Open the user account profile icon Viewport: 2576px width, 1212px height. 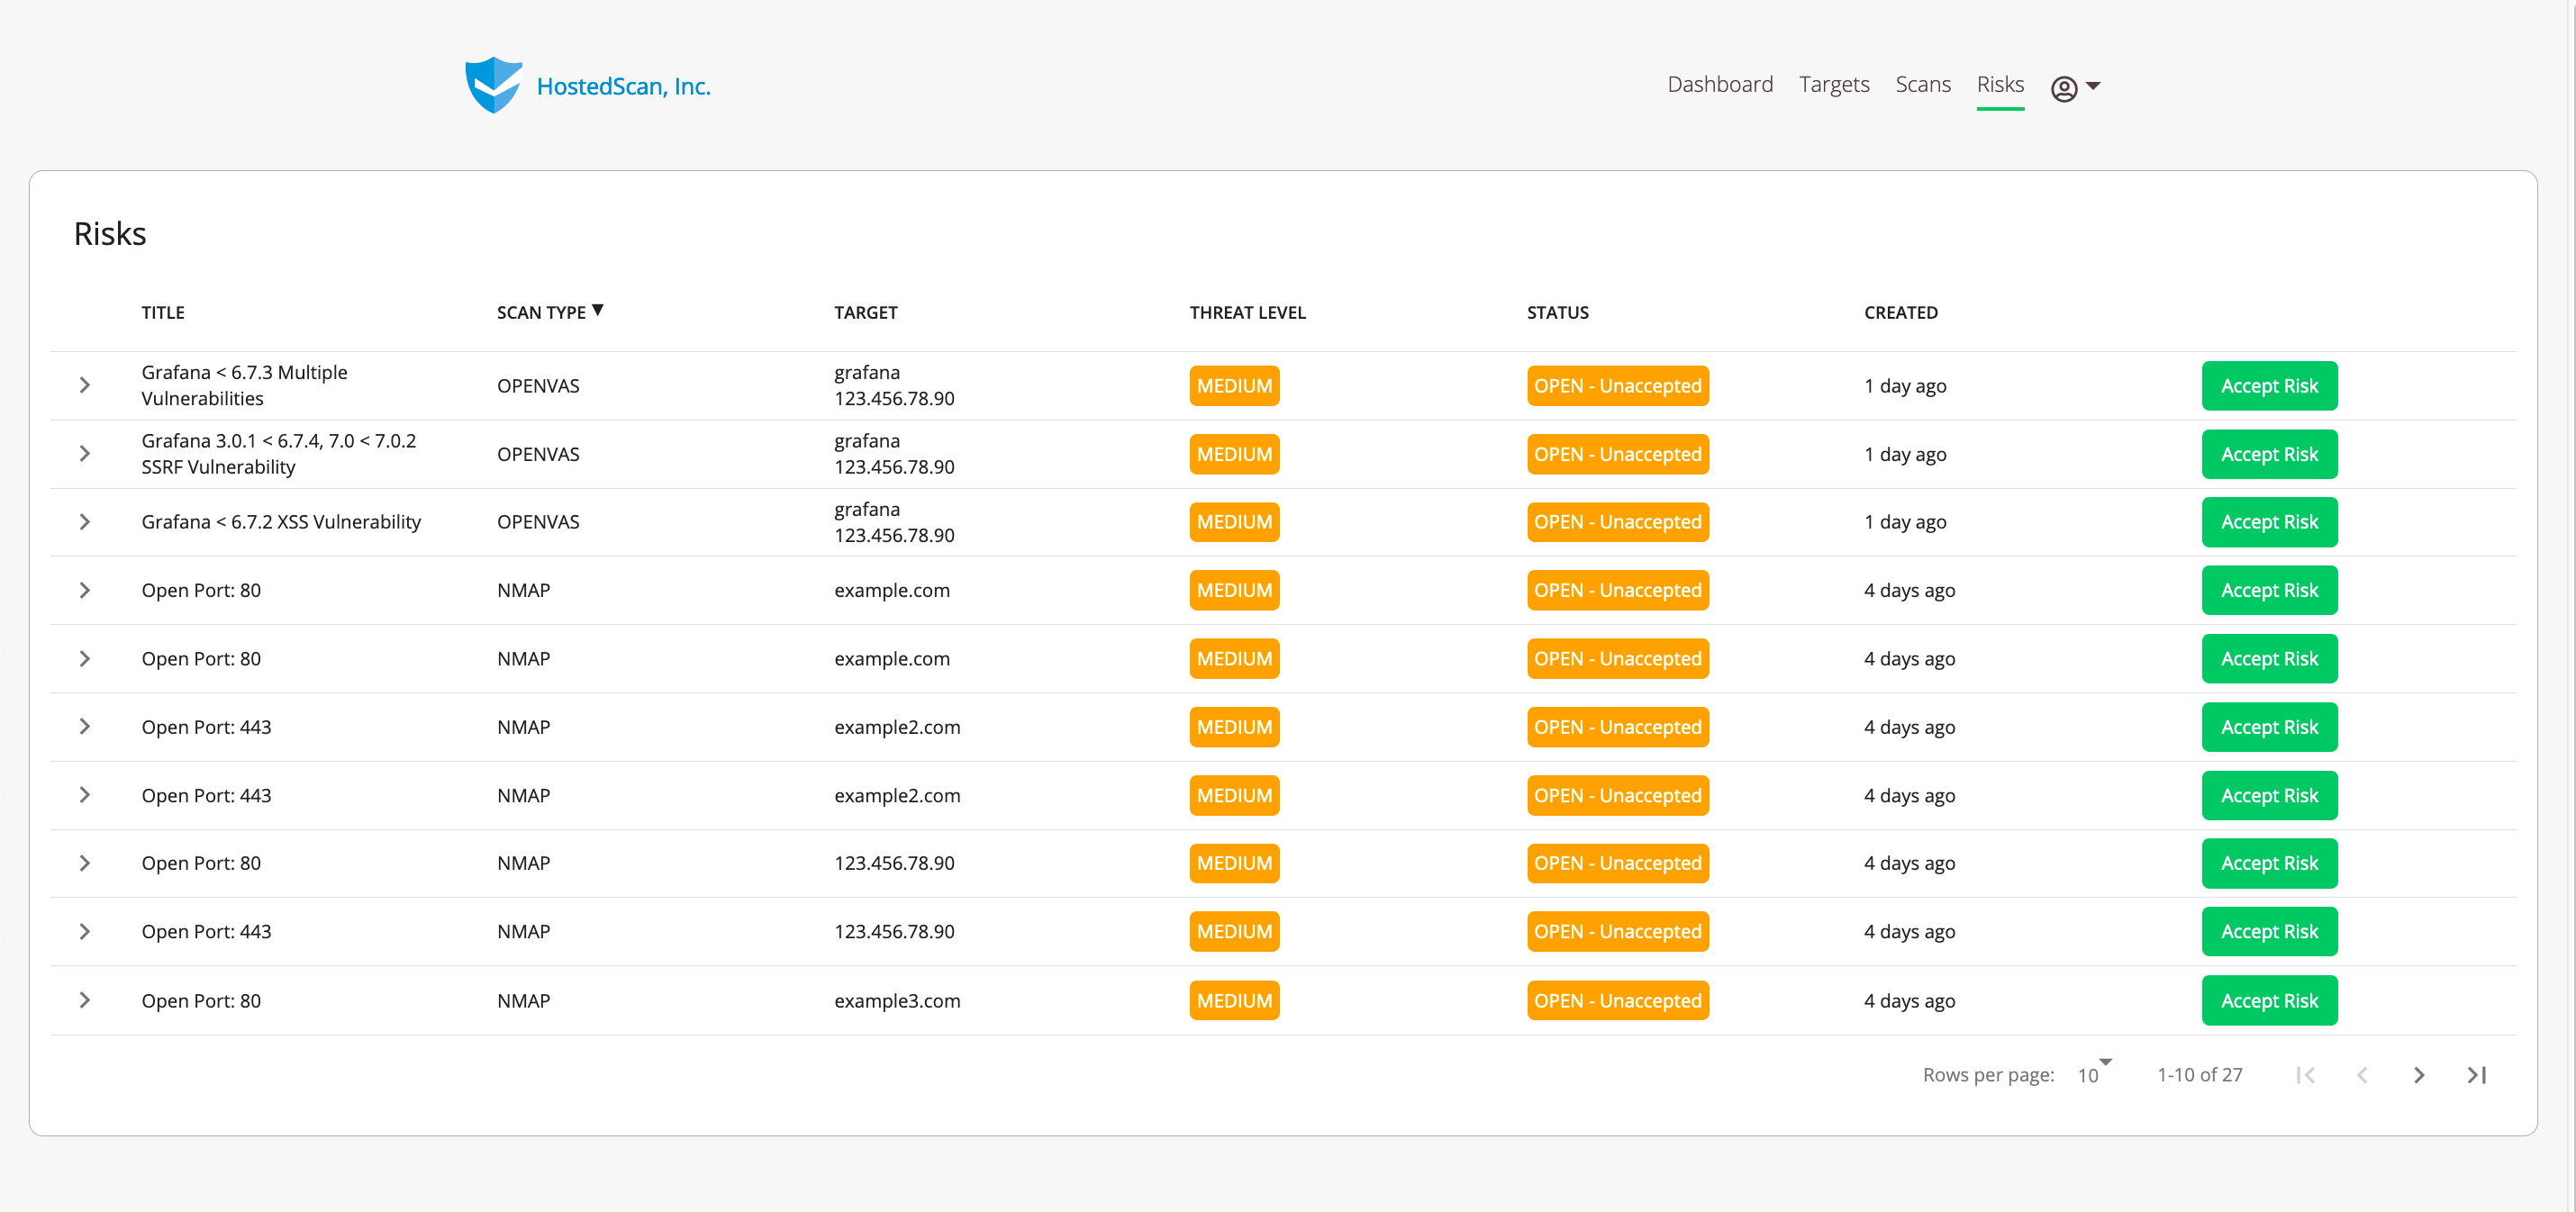point(2064,88)
